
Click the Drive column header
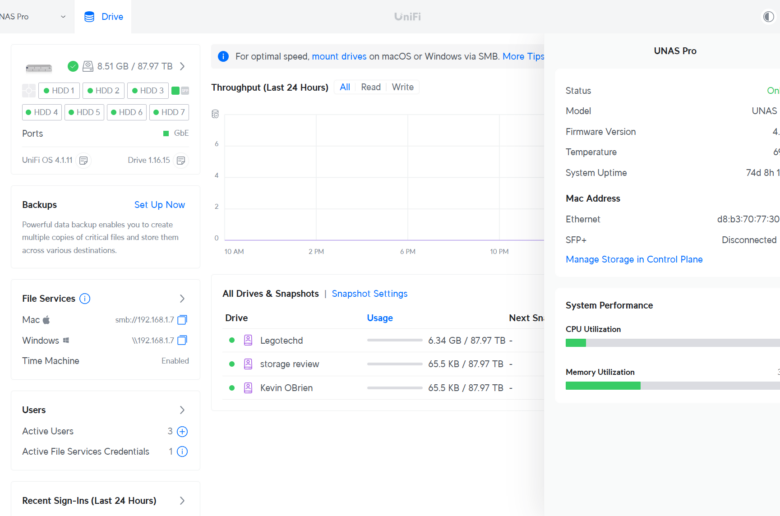point(236,318)
